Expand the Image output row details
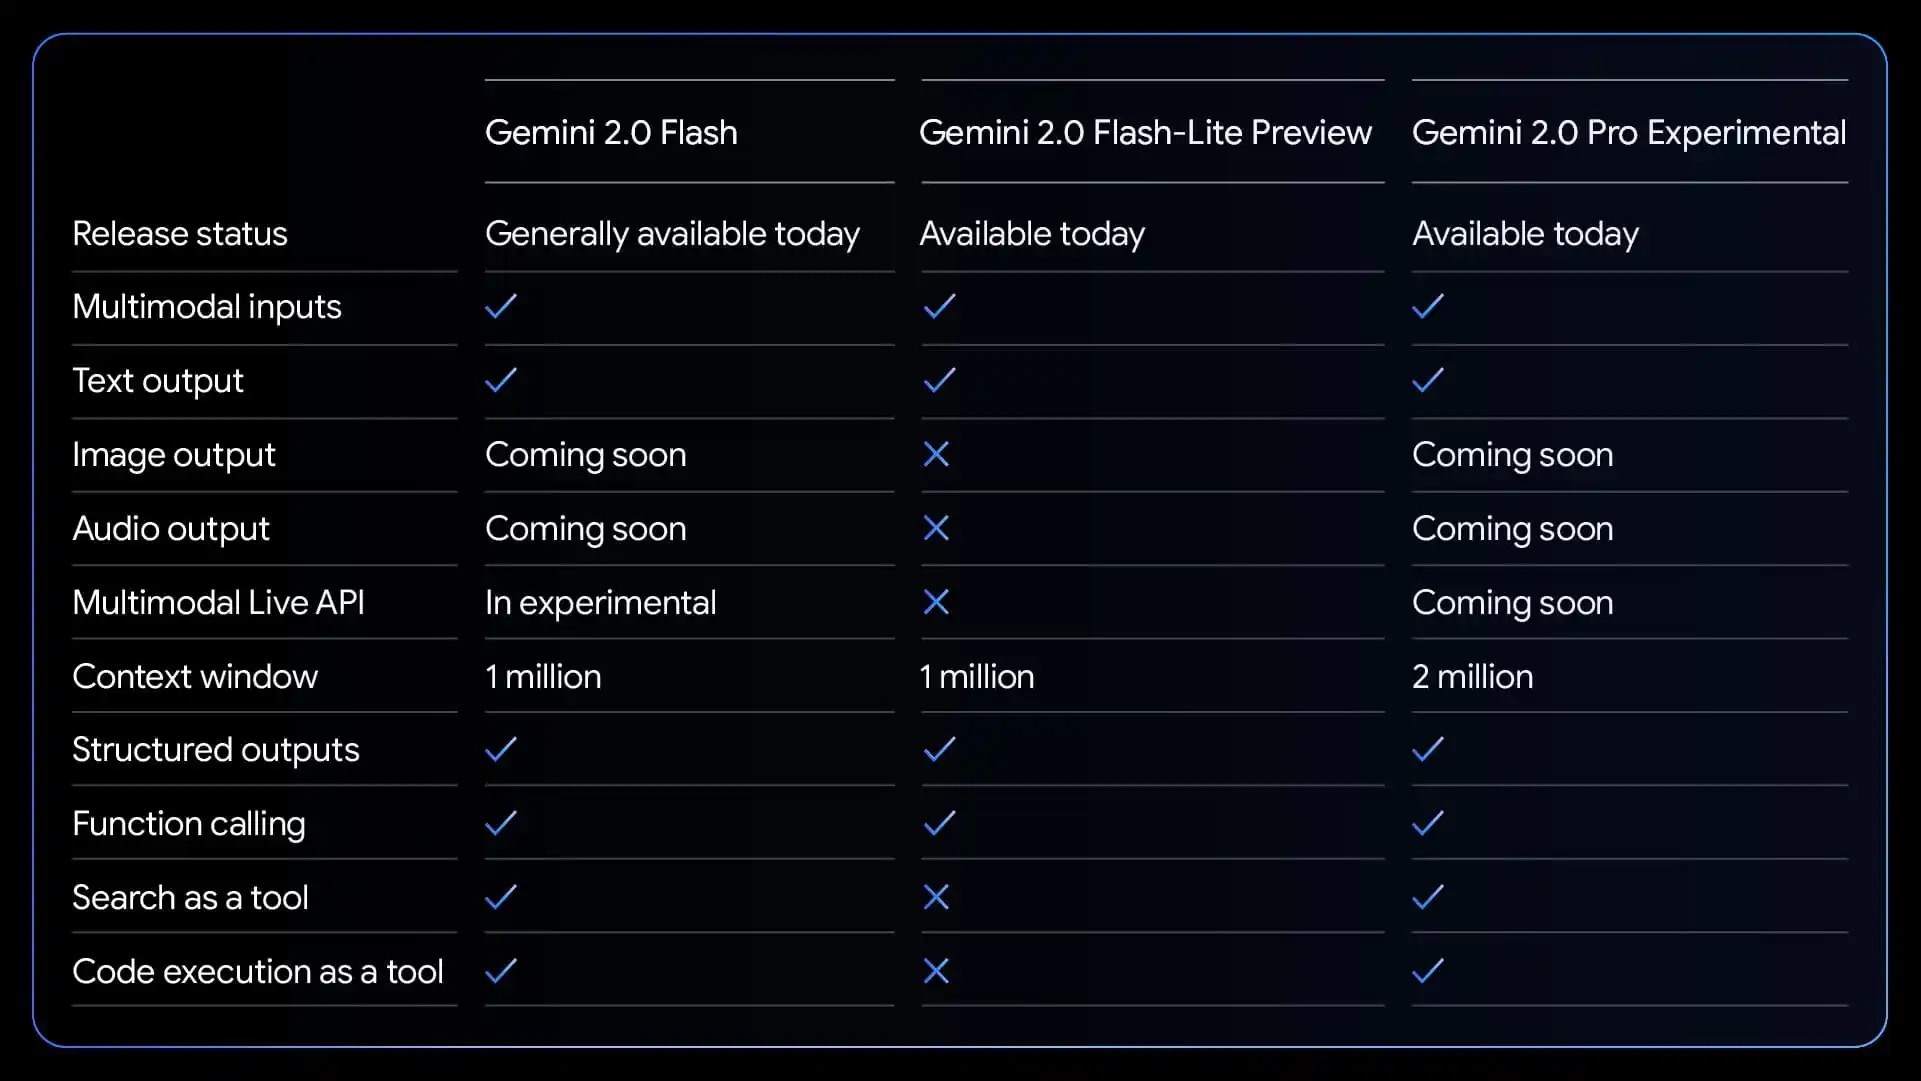1921x1081 pixels. [174, 454]
